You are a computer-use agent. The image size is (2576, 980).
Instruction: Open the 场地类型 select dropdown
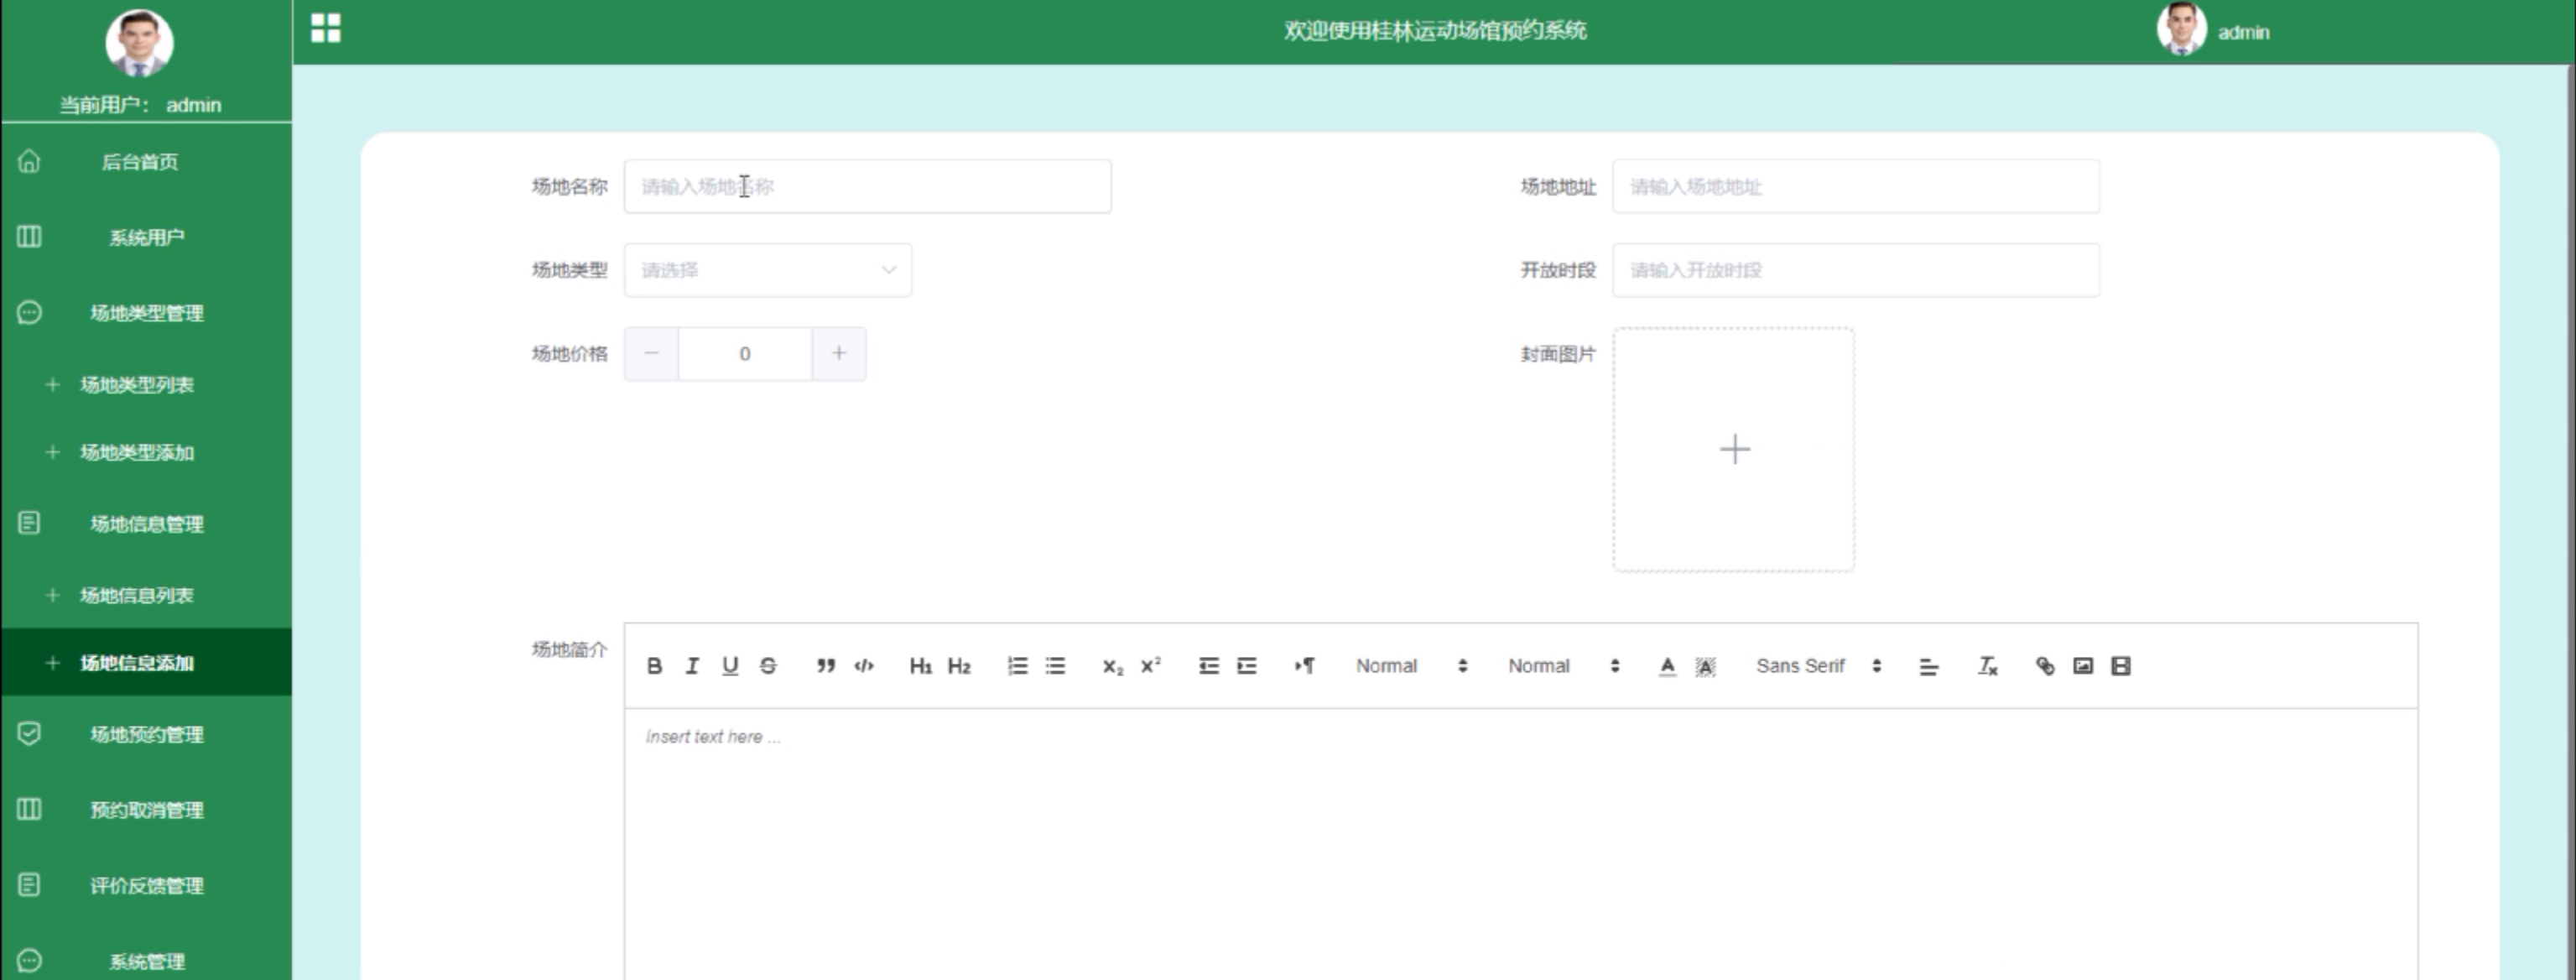767,270
